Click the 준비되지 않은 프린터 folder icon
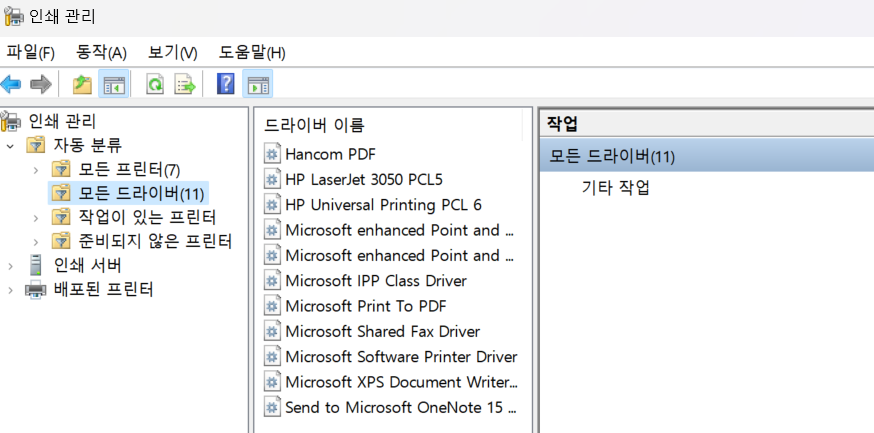The height and width of the screenshot is (433, 874). [x=61, y=241]
